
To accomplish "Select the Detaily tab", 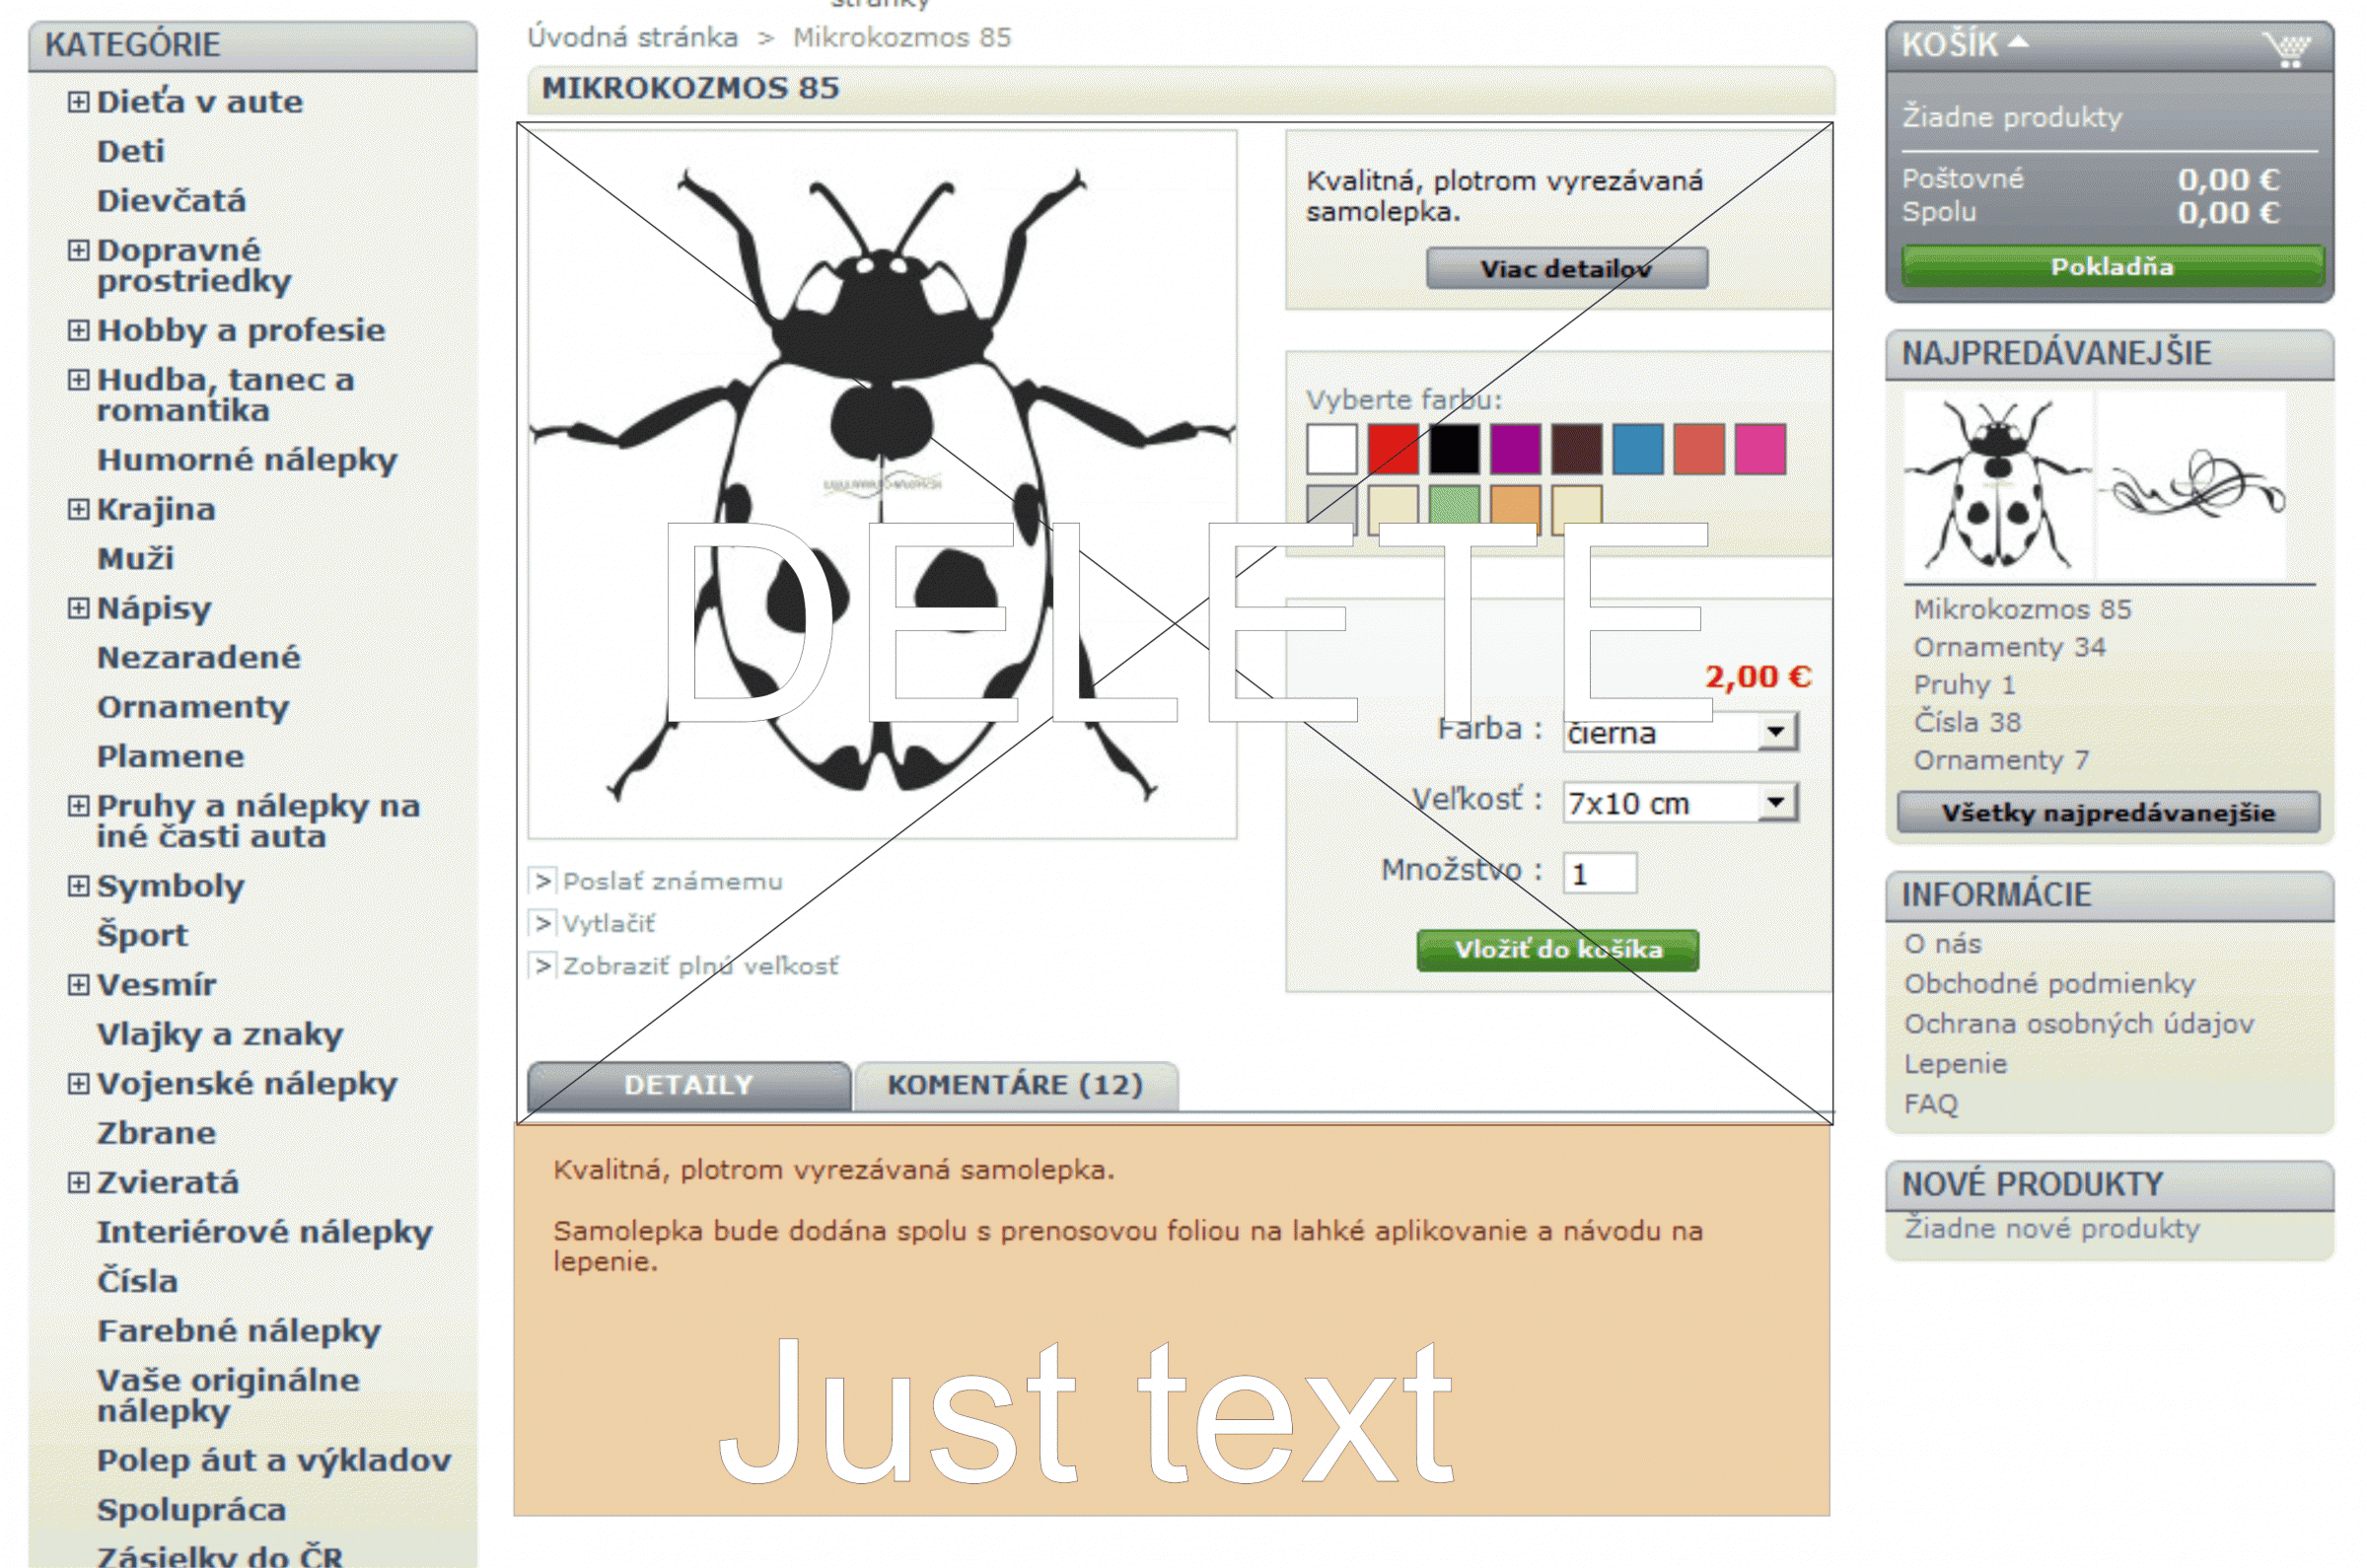I will (x=688, y=1085).
